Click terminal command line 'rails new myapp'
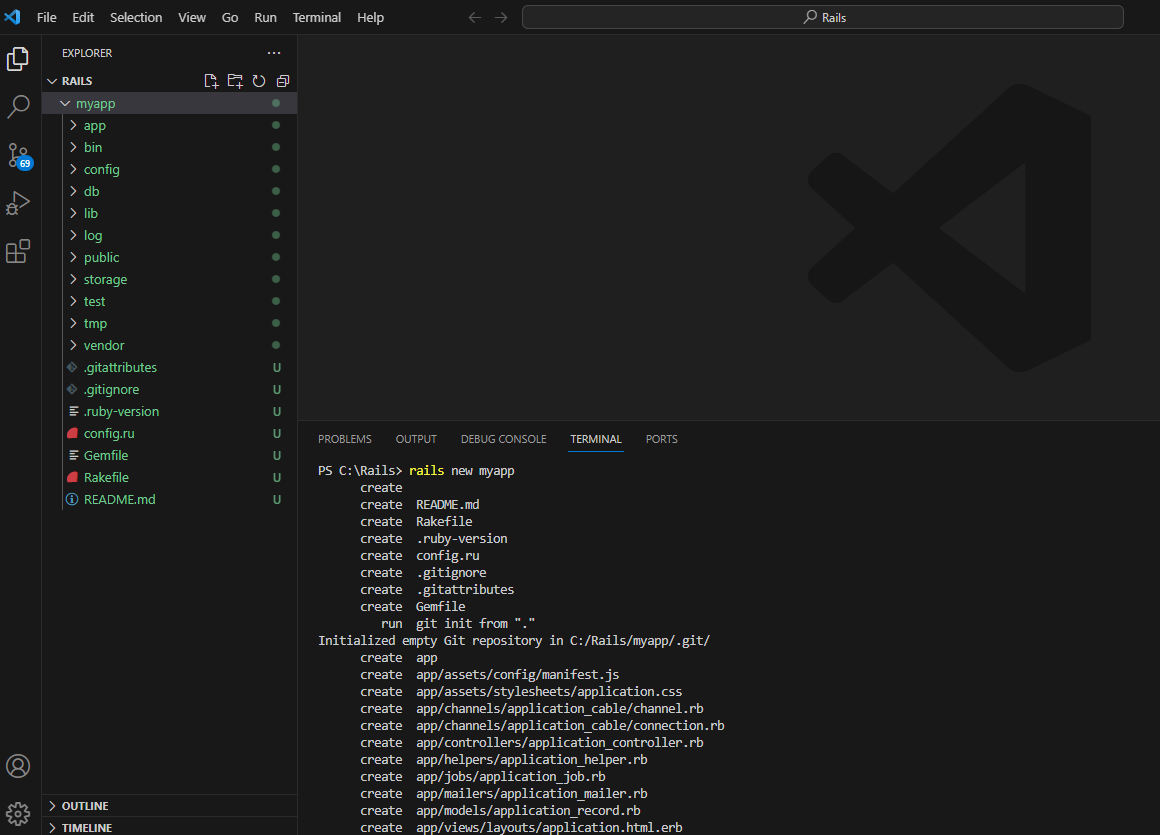 point(462,471)
